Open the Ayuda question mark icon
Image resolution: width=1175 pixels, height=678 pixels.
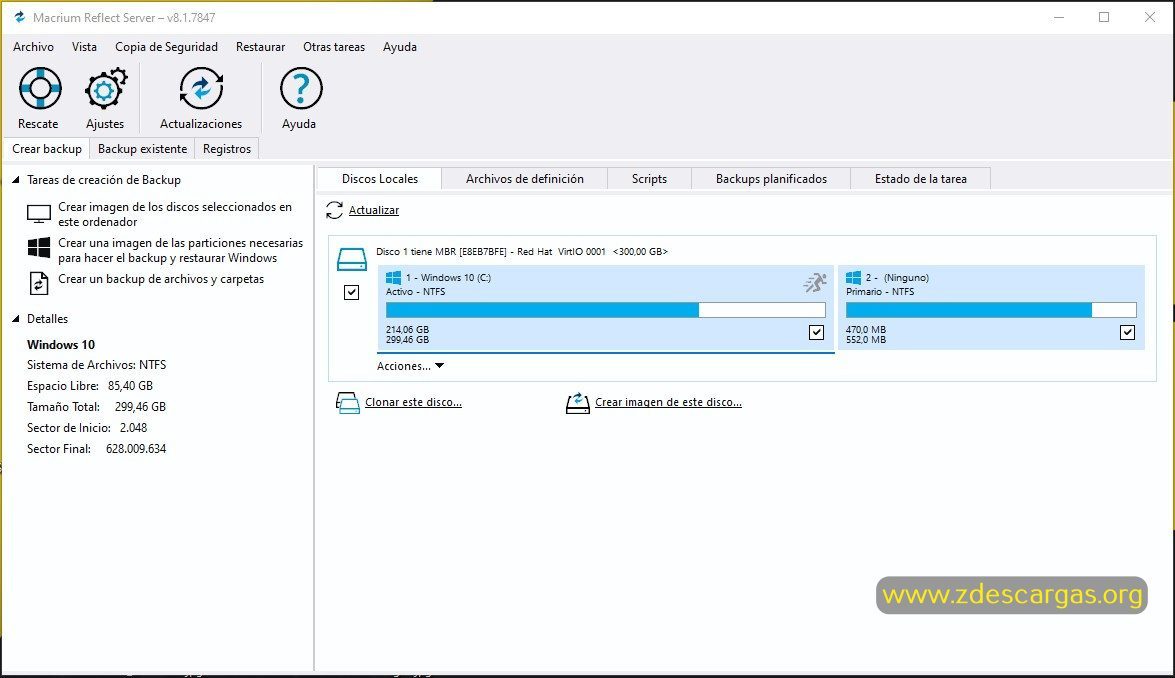pyautogui.click(x=300, y=88)
